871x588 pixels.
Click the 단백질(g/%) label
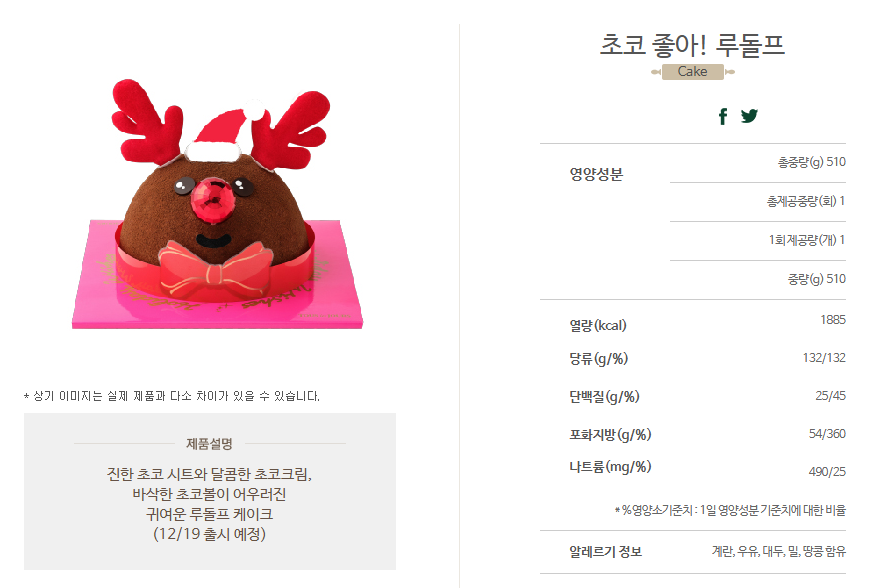604,396
